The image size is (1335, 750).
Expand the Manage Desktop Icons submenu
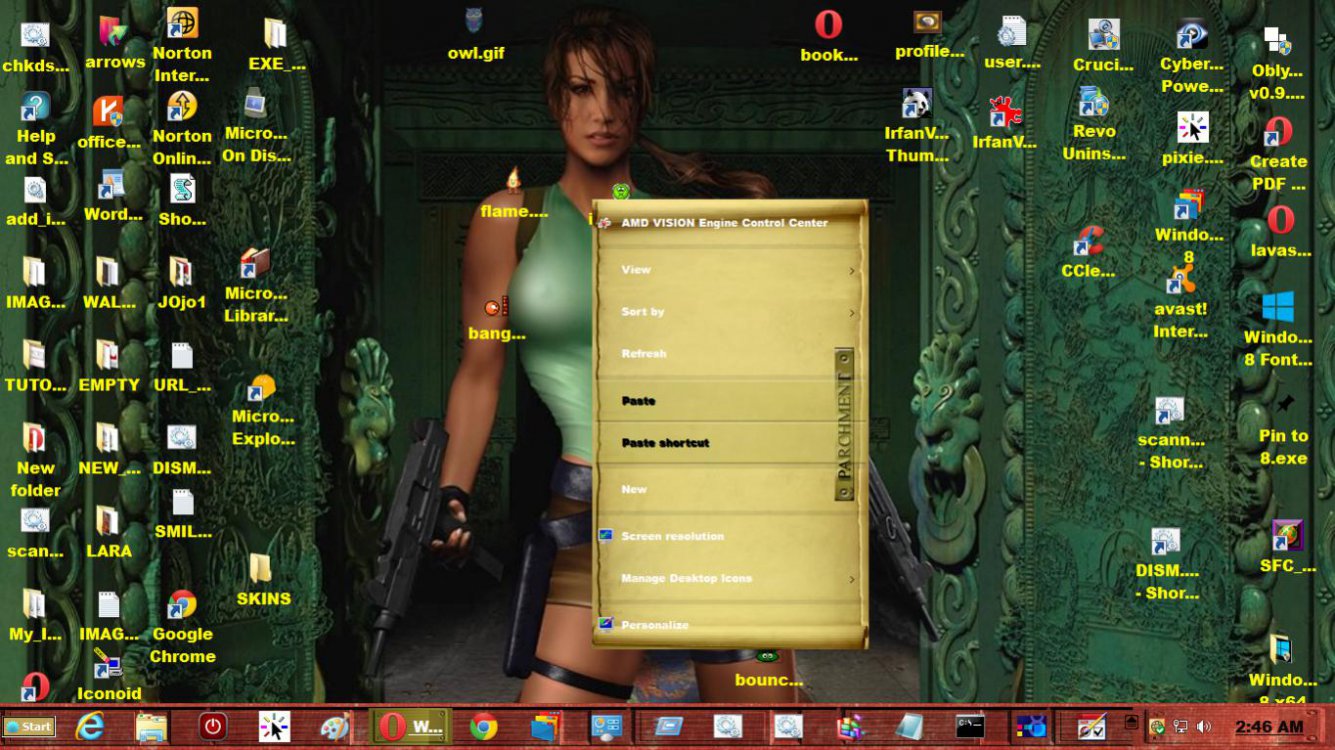[852, 579]
